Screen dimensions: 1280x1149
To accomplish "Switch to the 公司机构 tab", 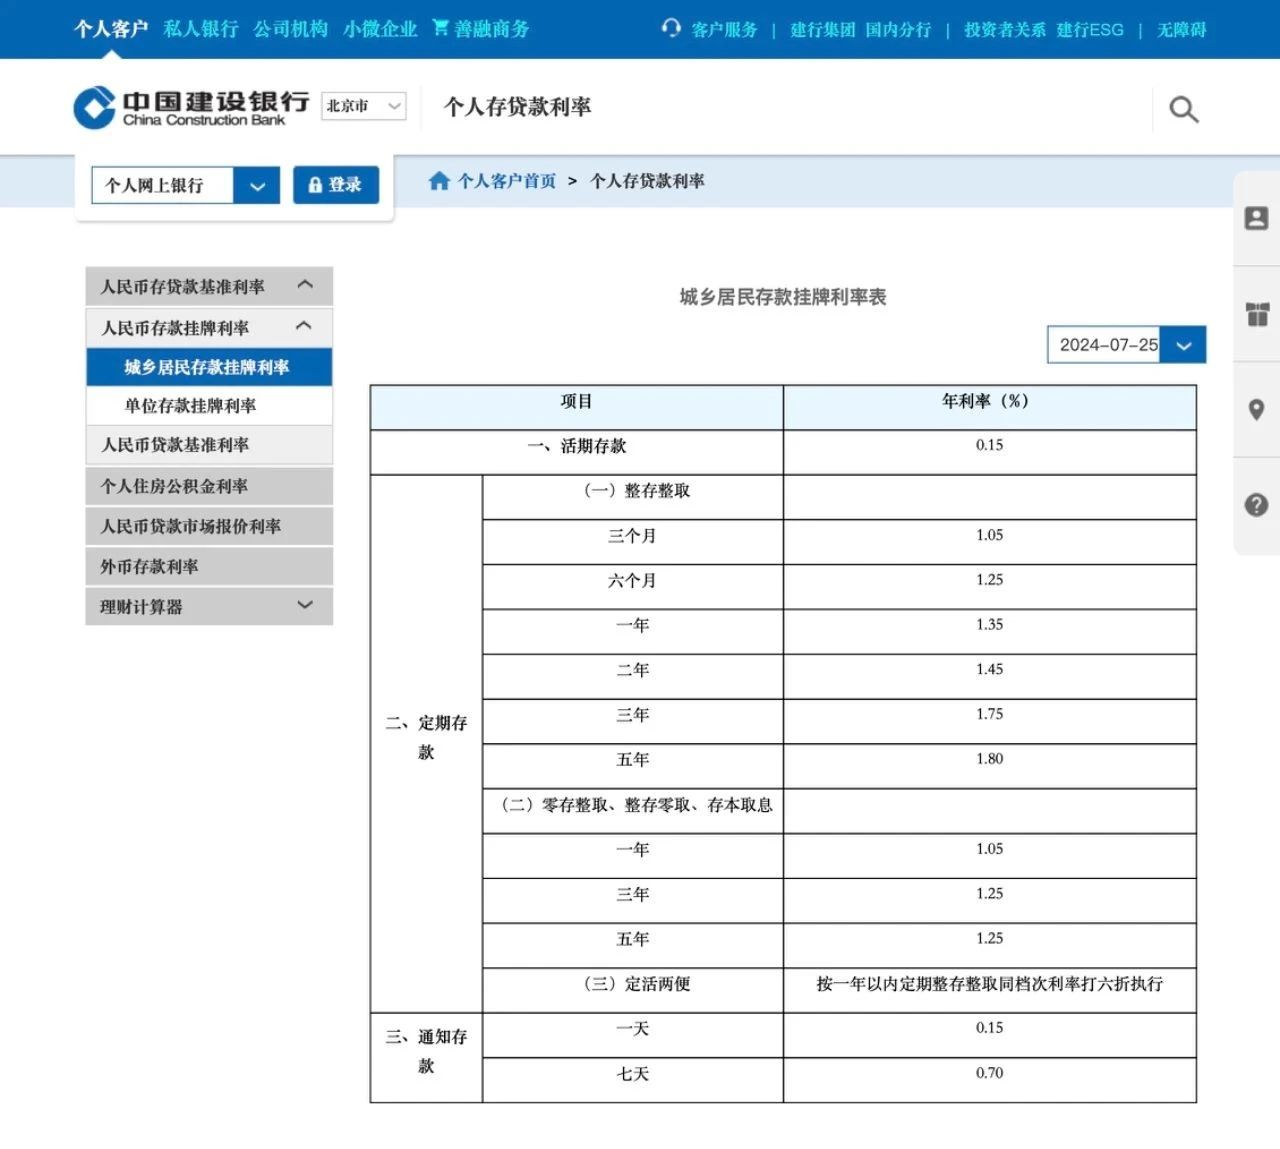I will pos(290,29).
